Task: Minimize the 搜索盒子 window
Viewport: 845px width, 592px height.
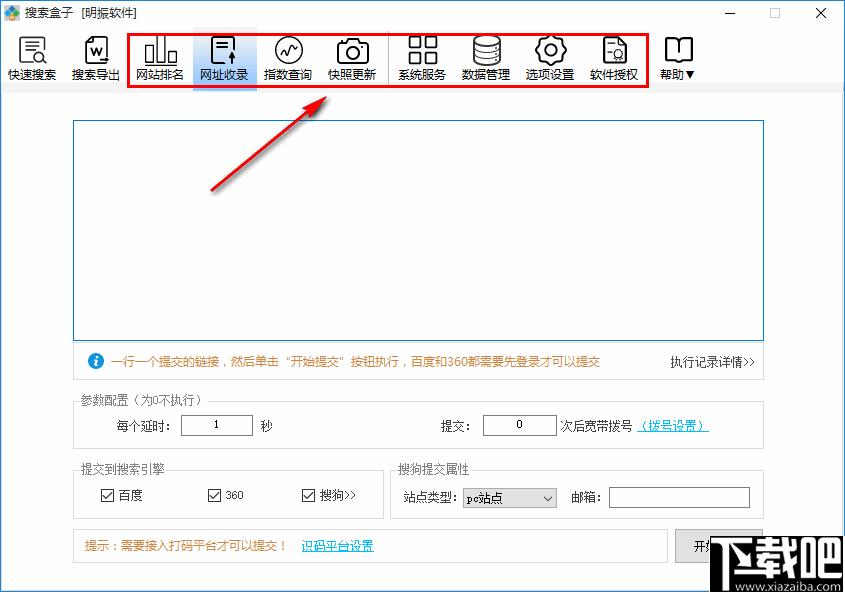Action: click(730, 13)
